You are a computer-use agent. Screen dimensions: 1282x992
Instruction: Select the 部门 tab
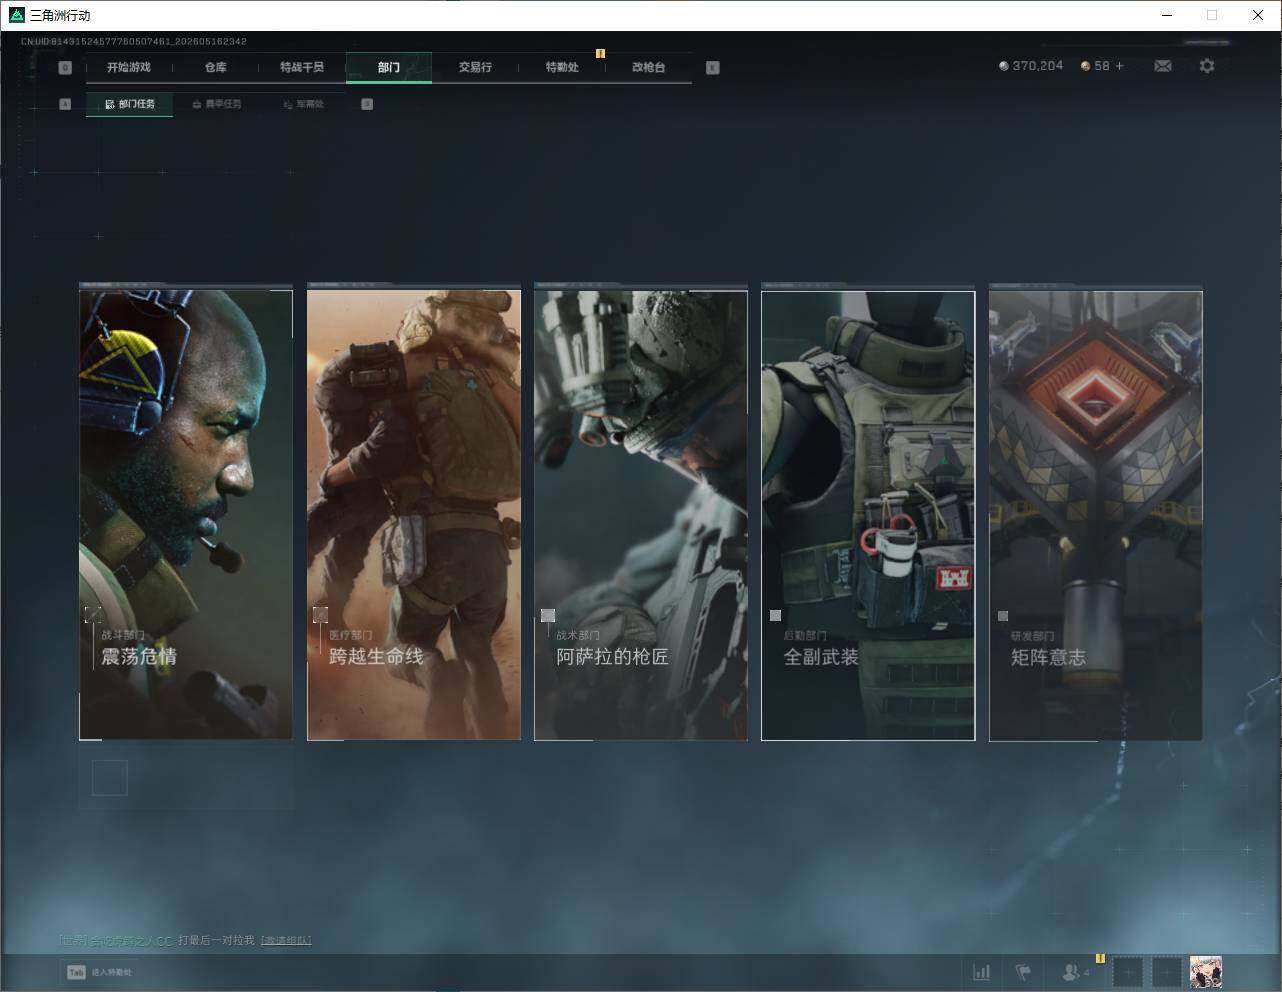(x=389, y=67)
